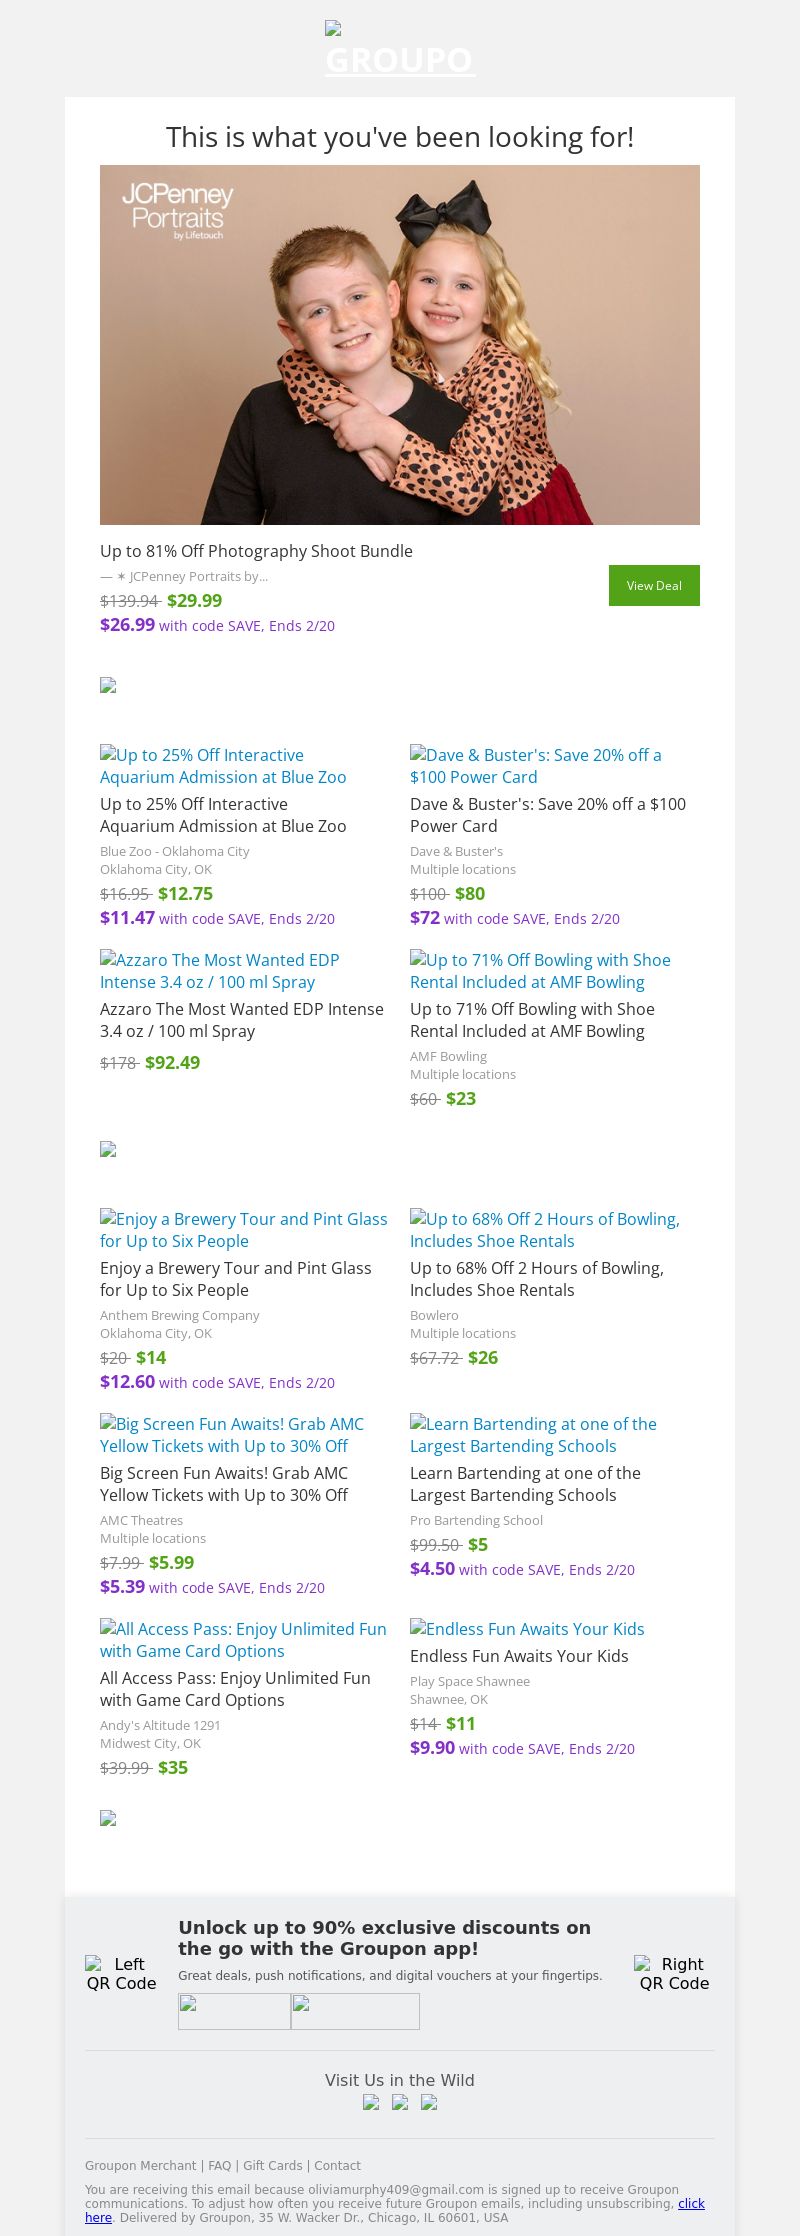
Task: Click the right app download badge
Action: pyautogui.click(x=355, y=2011)
